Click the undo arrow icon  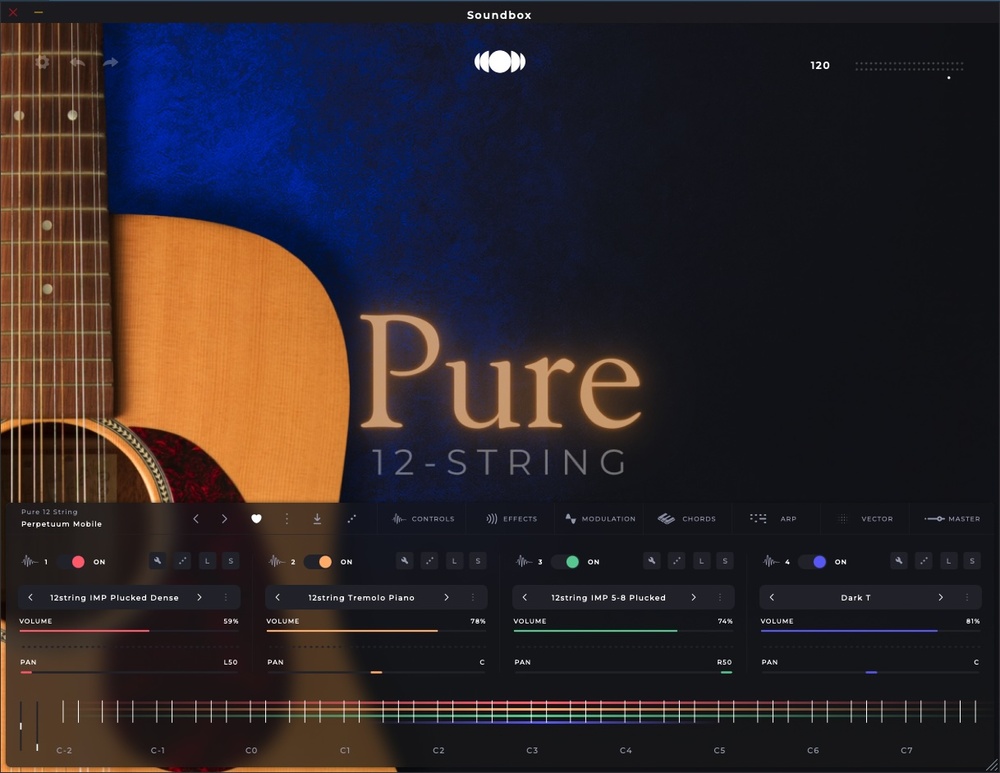click(77, 62)
